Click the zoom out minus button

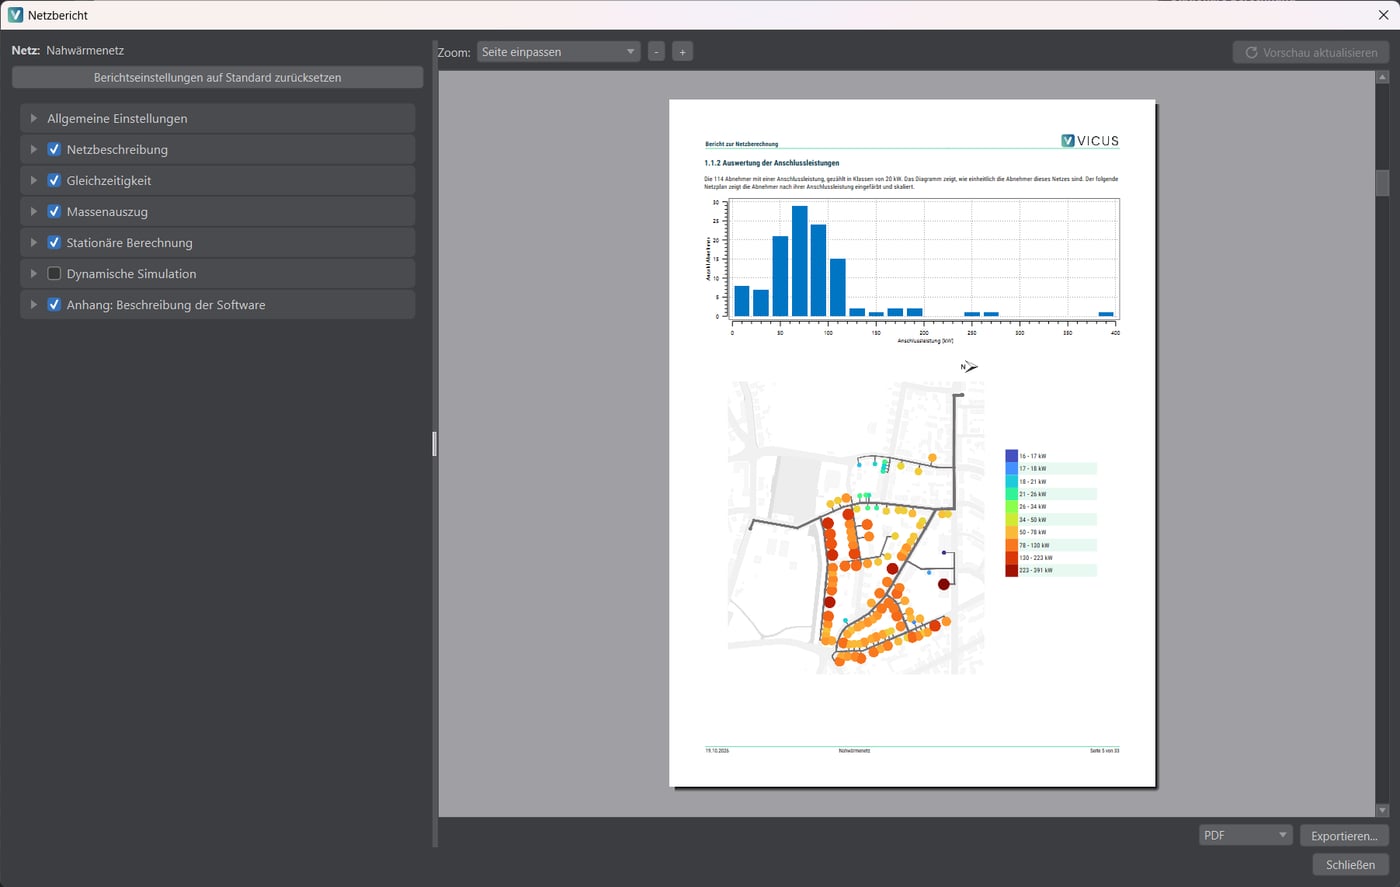tap(656, 52)
